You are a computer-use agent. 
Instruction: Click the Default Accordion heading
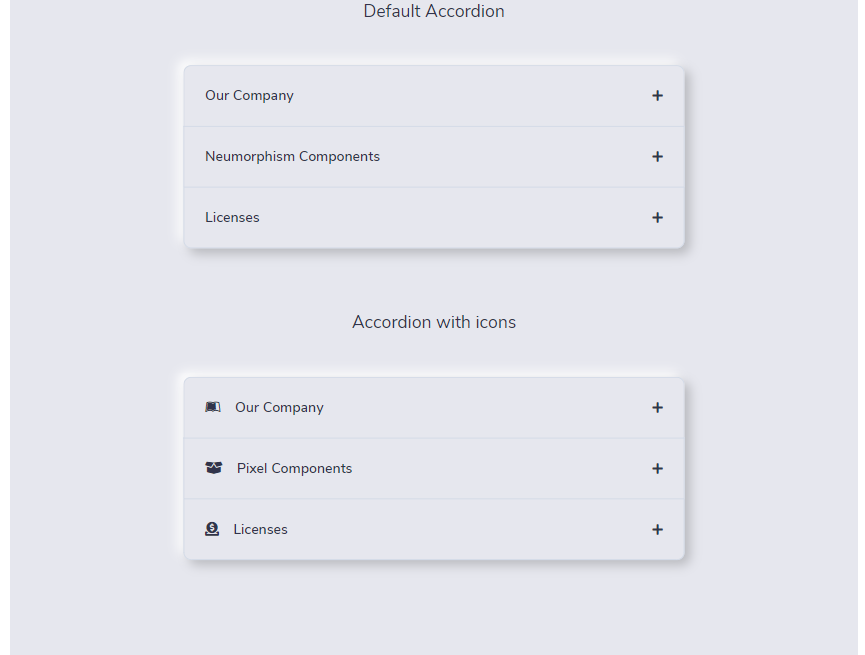(434, 12)
